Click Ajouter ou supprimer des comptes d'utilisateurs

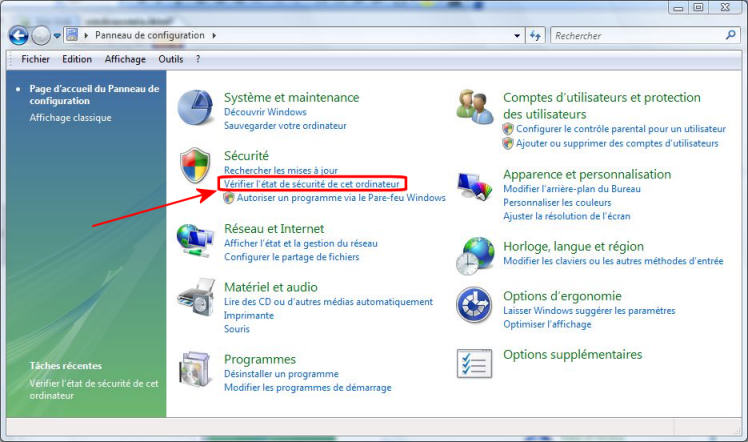click(617, 143)
